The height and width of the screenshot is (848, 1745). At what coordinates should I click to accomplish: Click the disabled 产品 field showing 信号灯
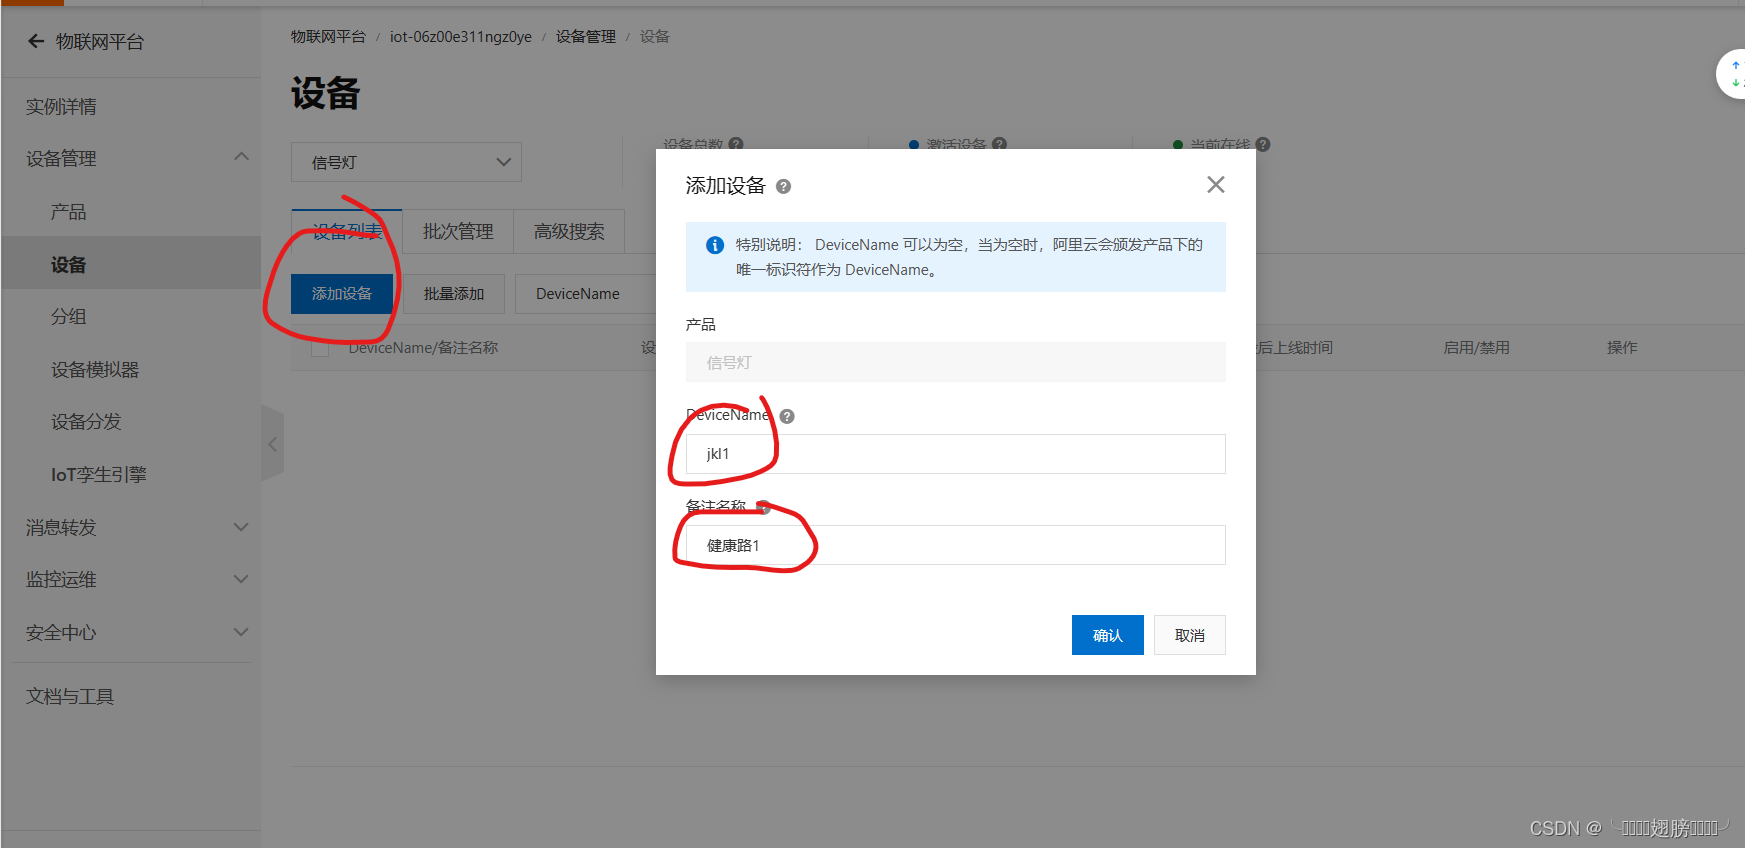pyautogui.click(x=956, y=362)
